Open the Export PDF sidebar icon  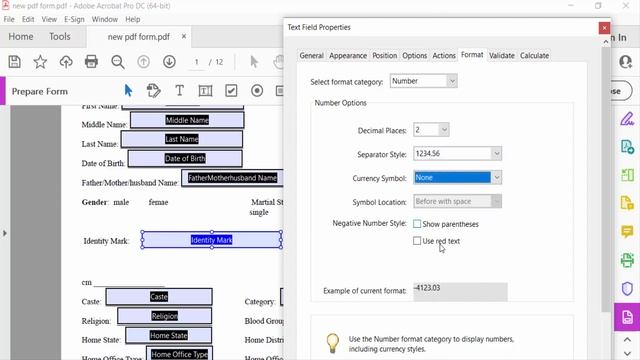pos(627,147)
